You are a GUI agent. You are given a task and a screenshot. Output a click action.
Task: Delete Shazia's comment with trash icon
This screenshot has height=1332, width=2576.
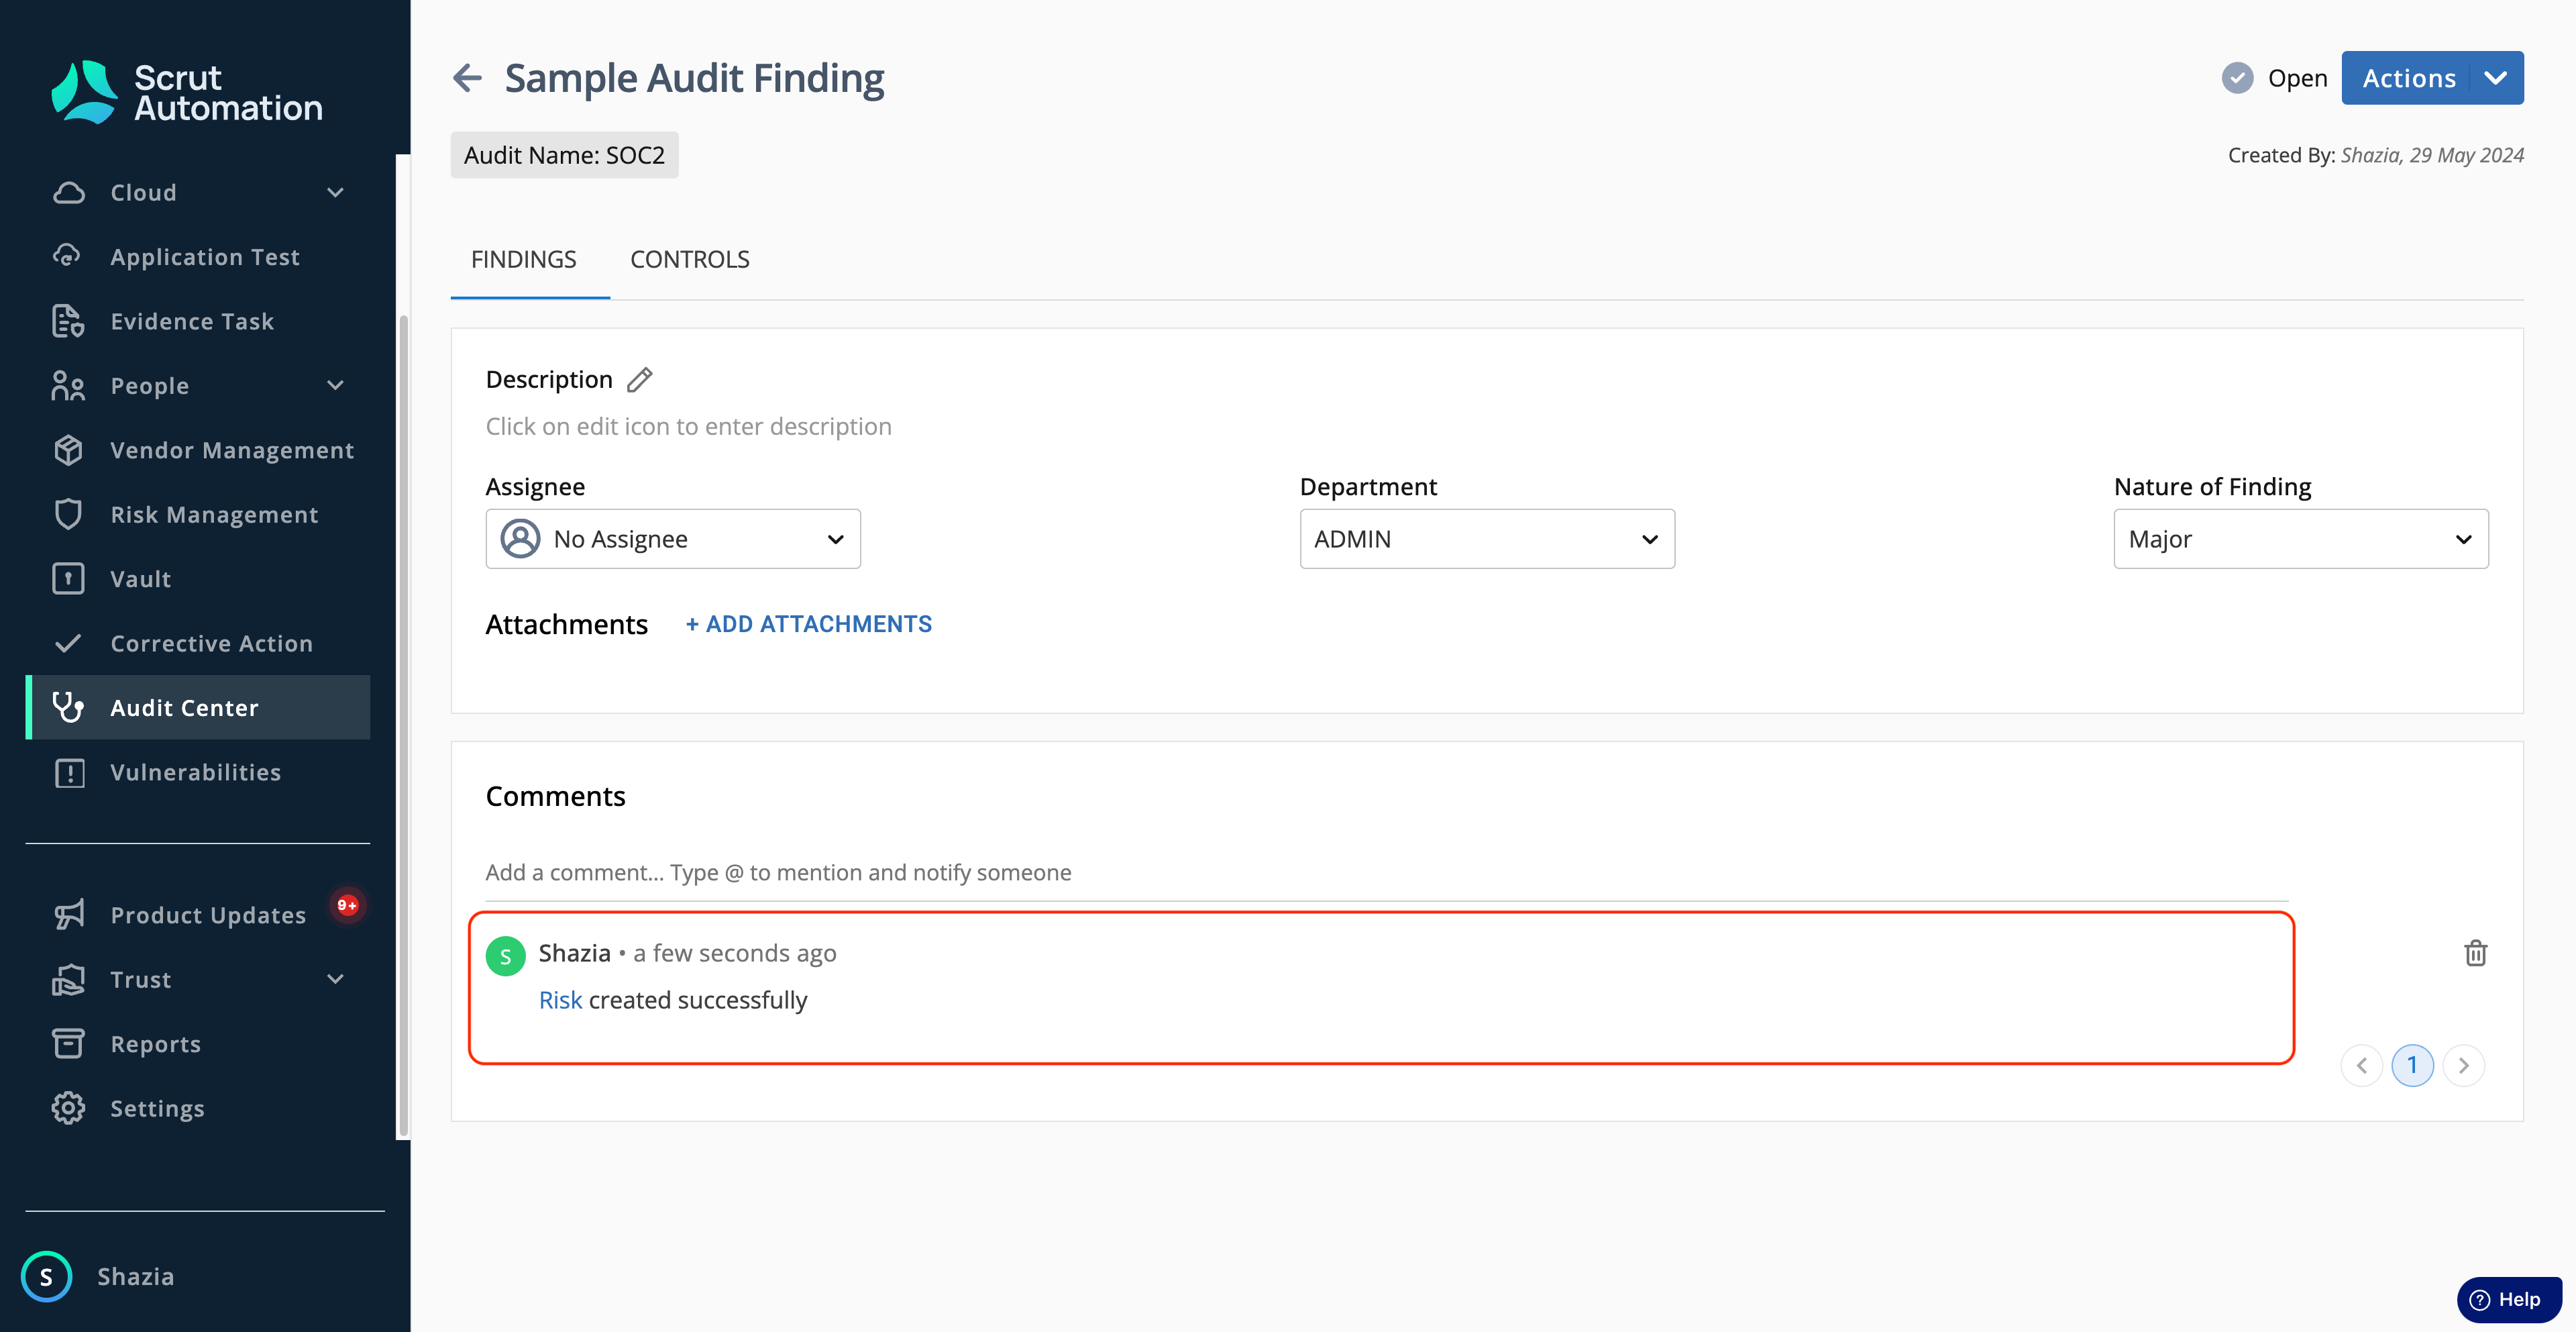(x=2476, y=953)
